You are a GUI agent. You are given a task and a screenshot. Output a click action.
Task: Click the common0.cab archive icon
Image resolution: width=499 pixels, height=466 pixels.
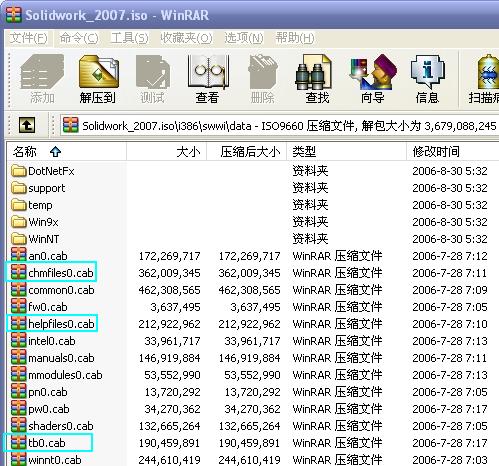[x=18, y=289]
